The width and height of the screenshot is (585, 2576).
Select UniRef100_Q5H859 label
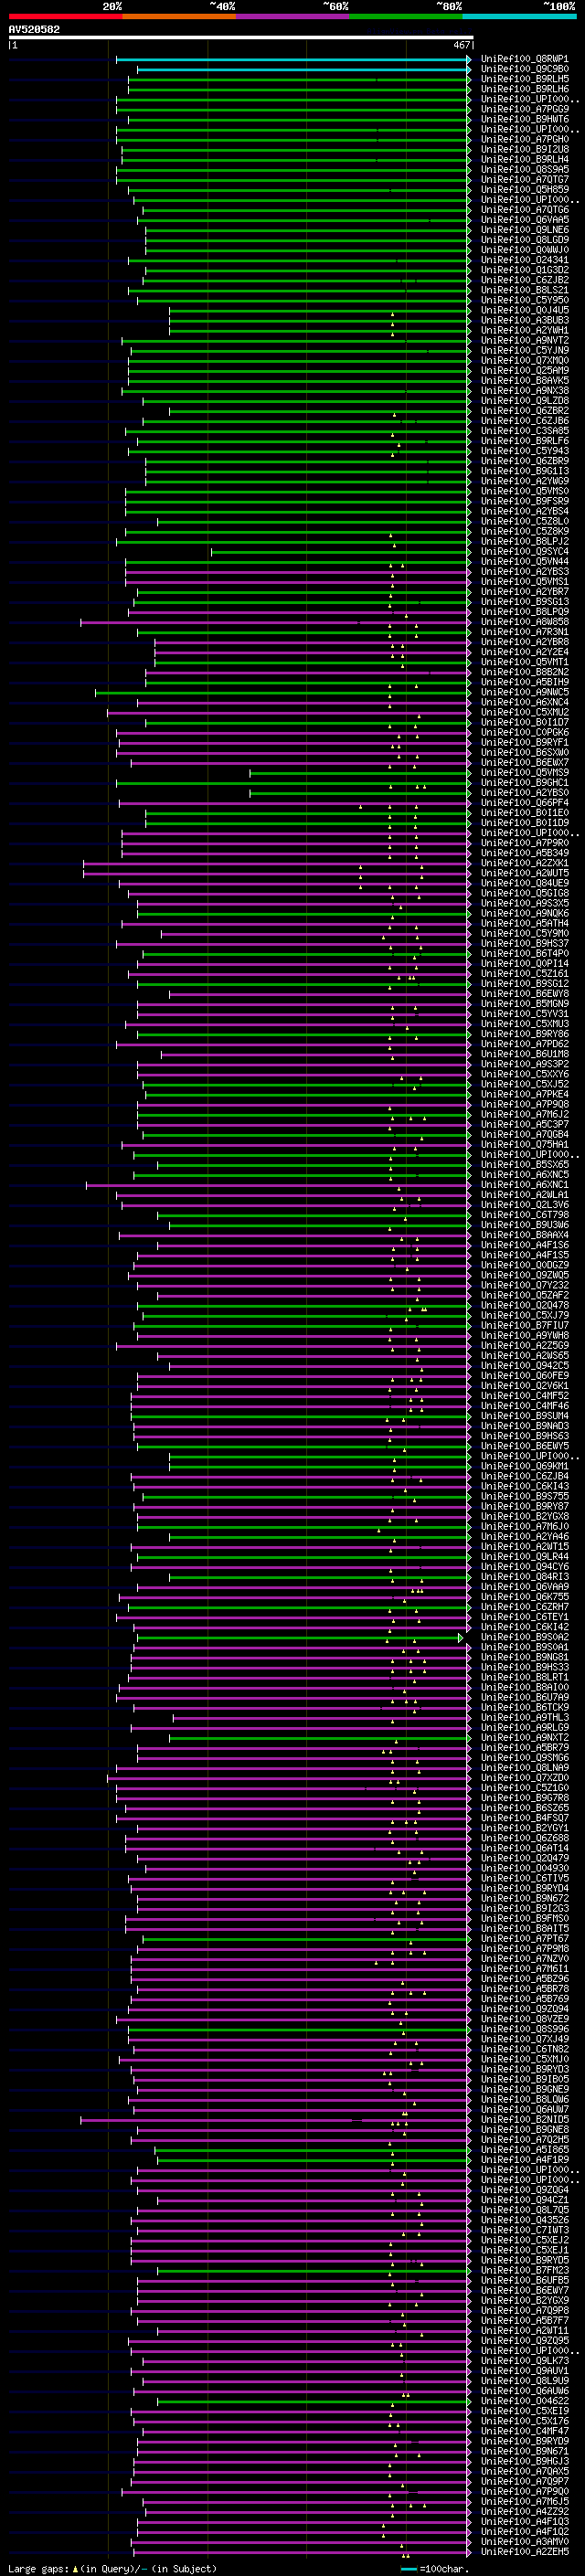(x=524, y=190)
